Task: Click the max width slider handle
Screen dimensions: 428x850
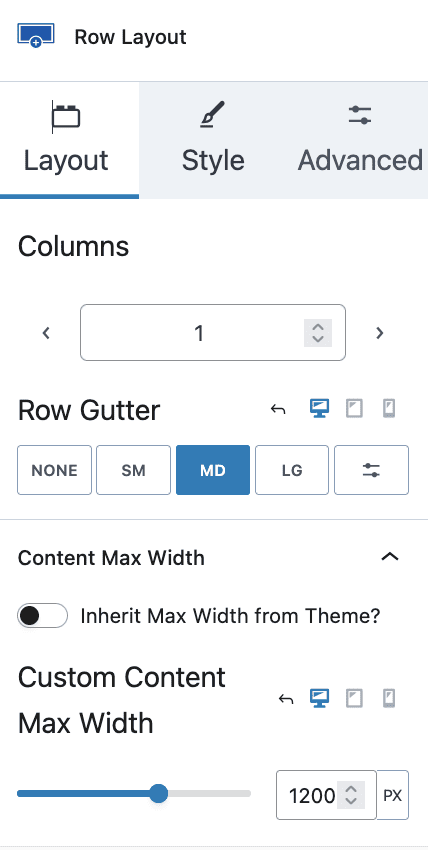Action: pos(158,794)
